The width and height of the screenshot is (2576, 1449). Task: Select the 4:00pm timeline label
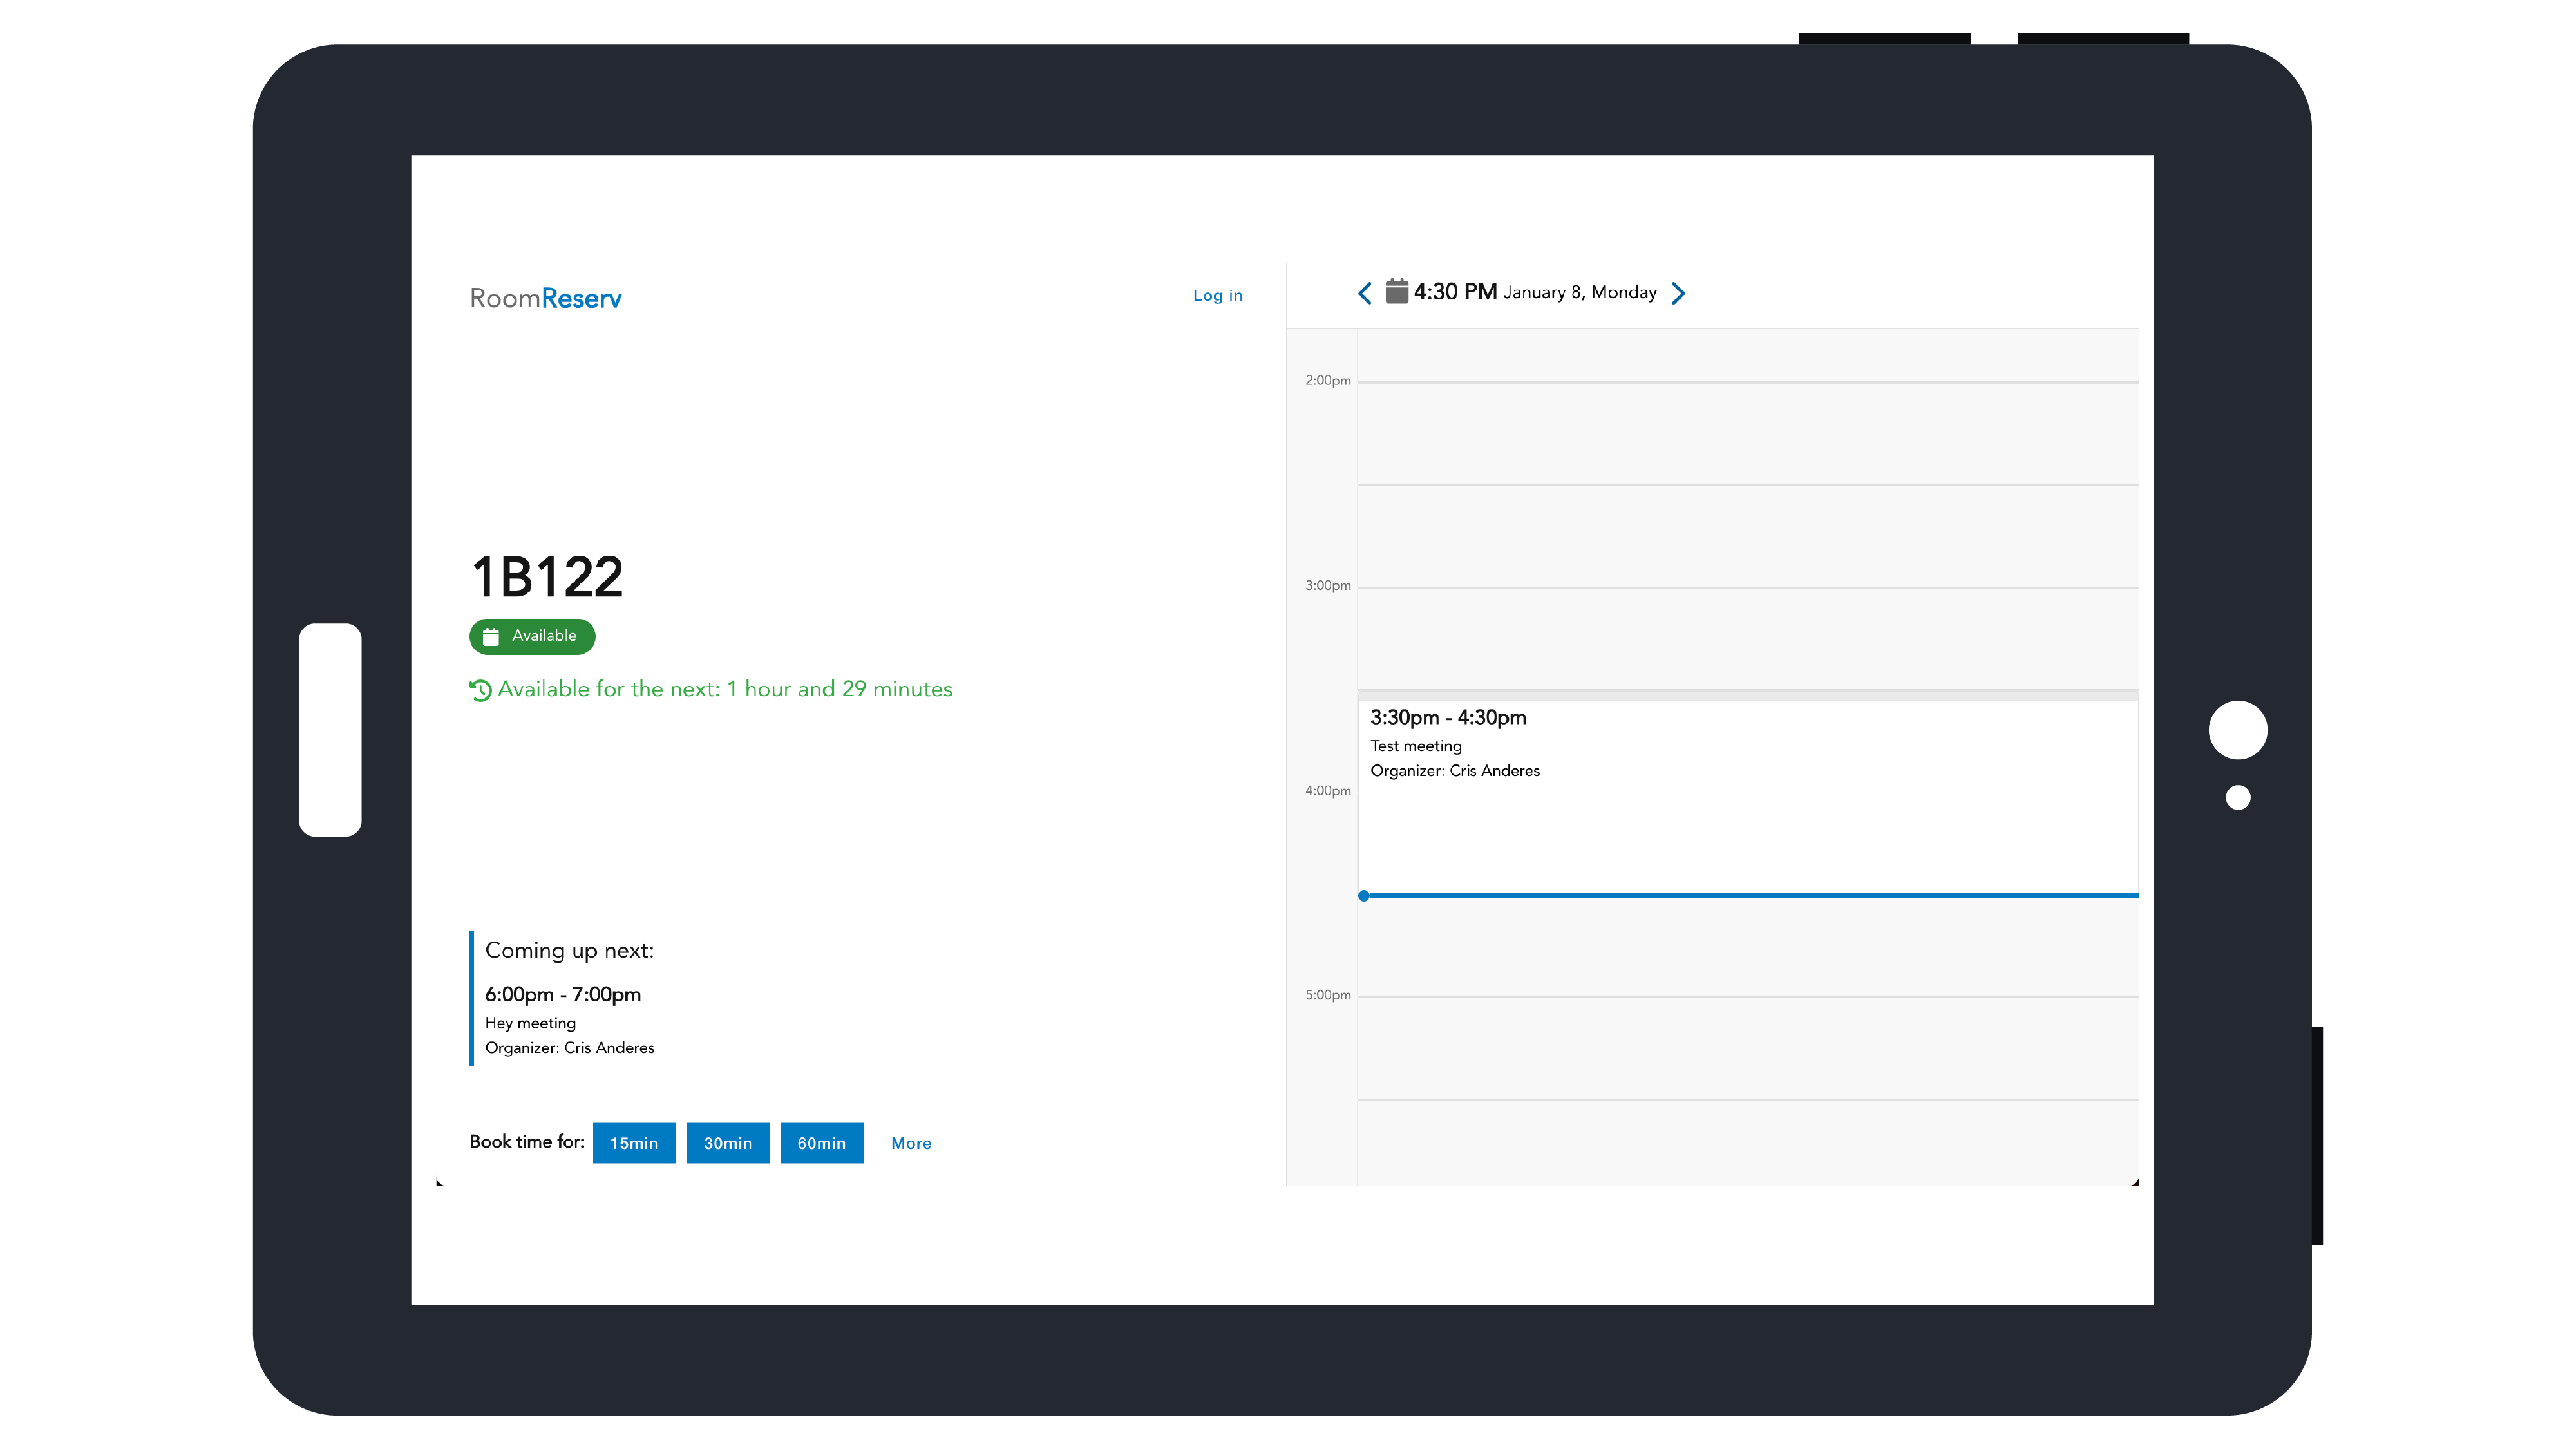point(1327,790)
